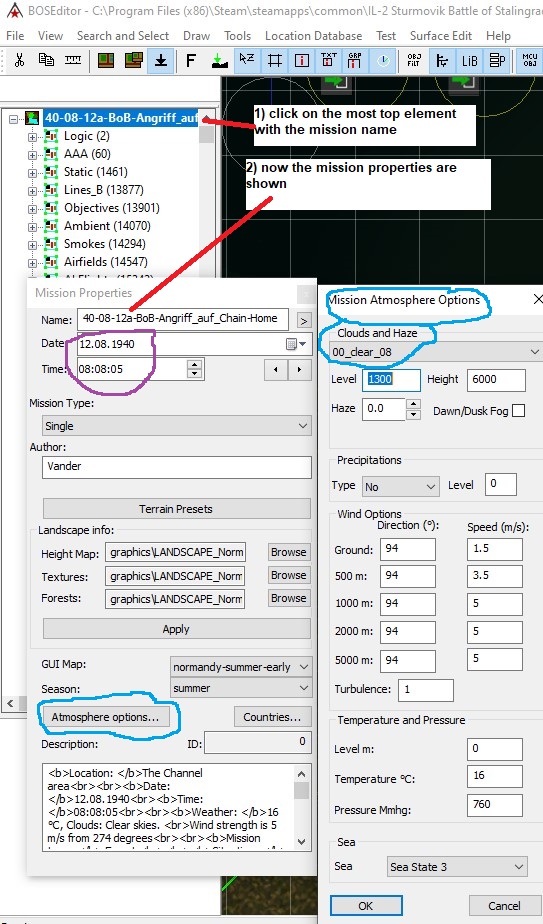Click the Terrain Presets button
543x924 pixels.
pyautogui.click(x=177, y=509)
